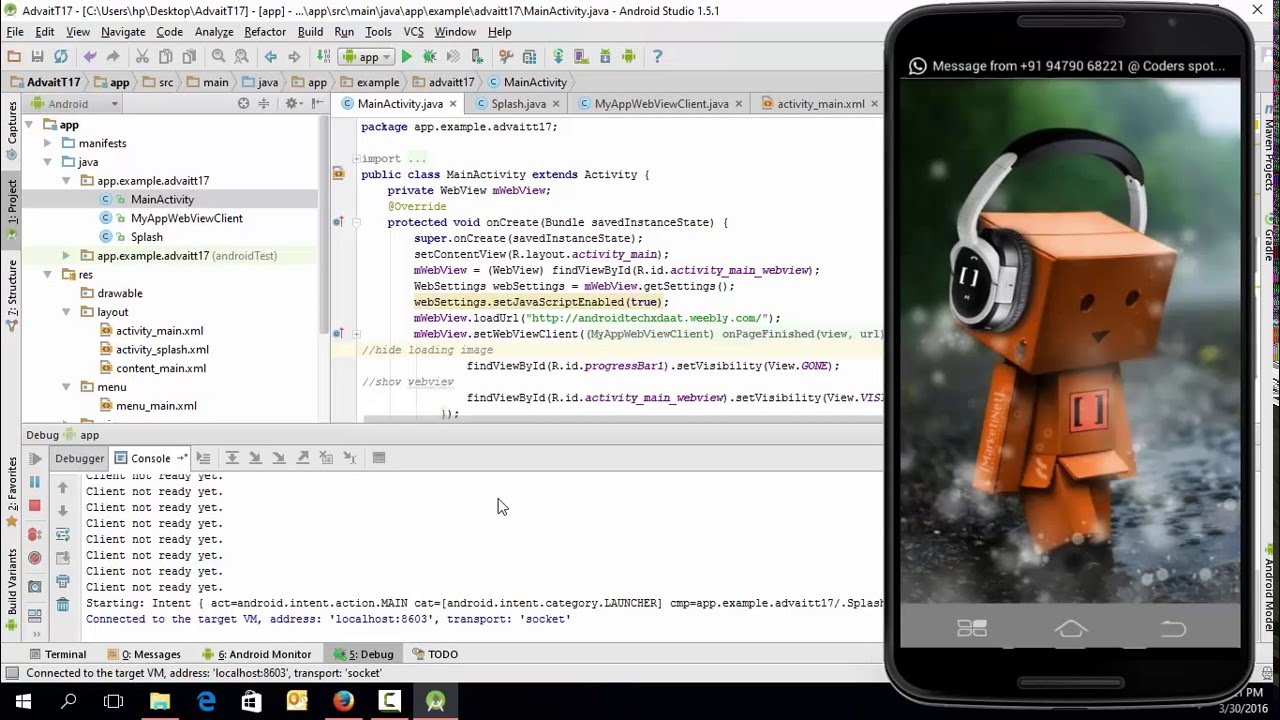Start debugging with the green bug icon
The image size is (1280, 720).
tap(429, 57)
